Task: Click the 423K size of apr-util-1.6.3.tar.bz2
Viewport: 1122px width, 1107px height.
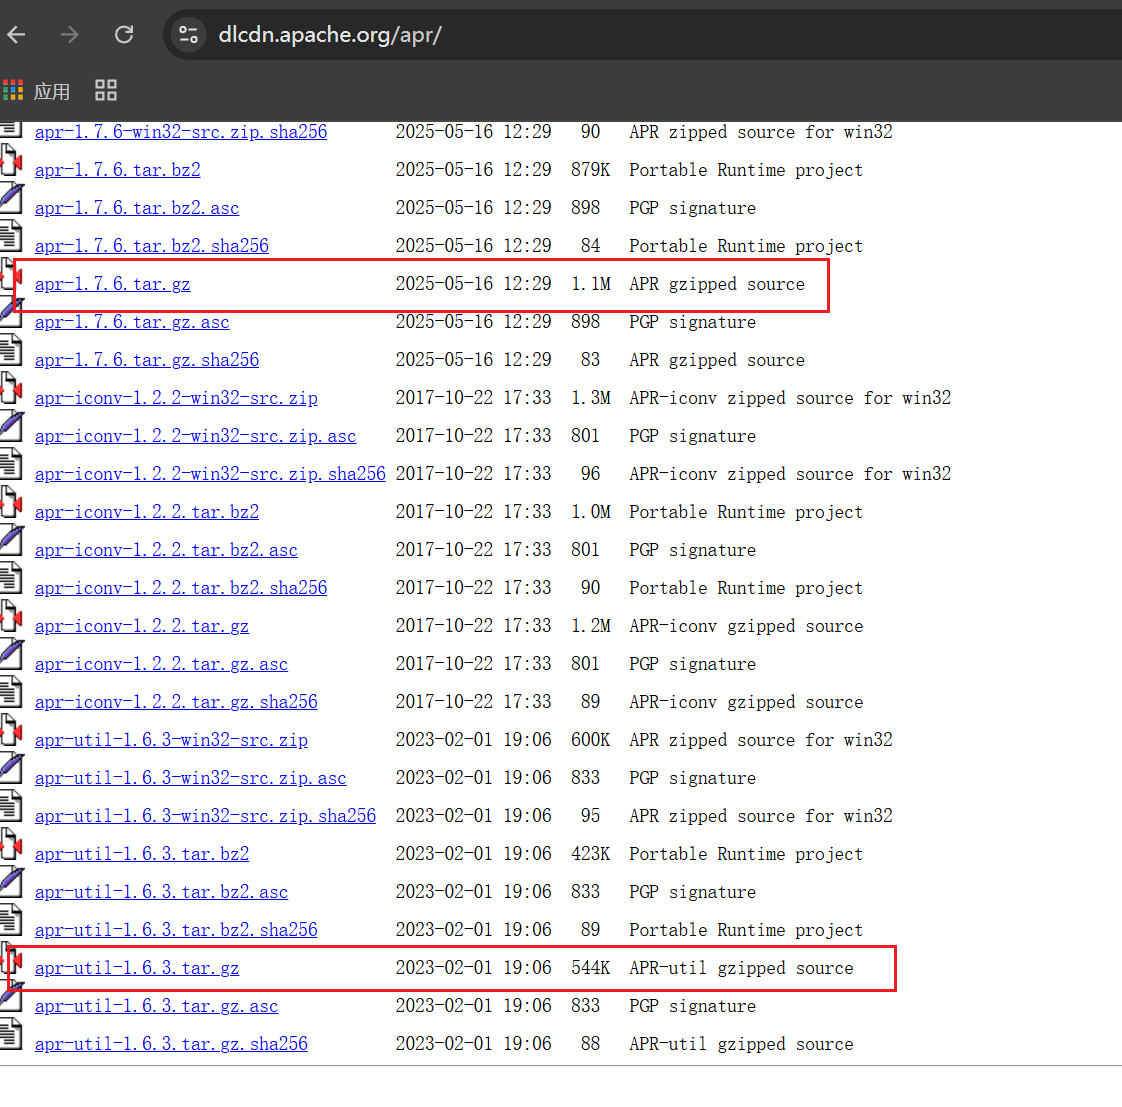Action: 590,854
